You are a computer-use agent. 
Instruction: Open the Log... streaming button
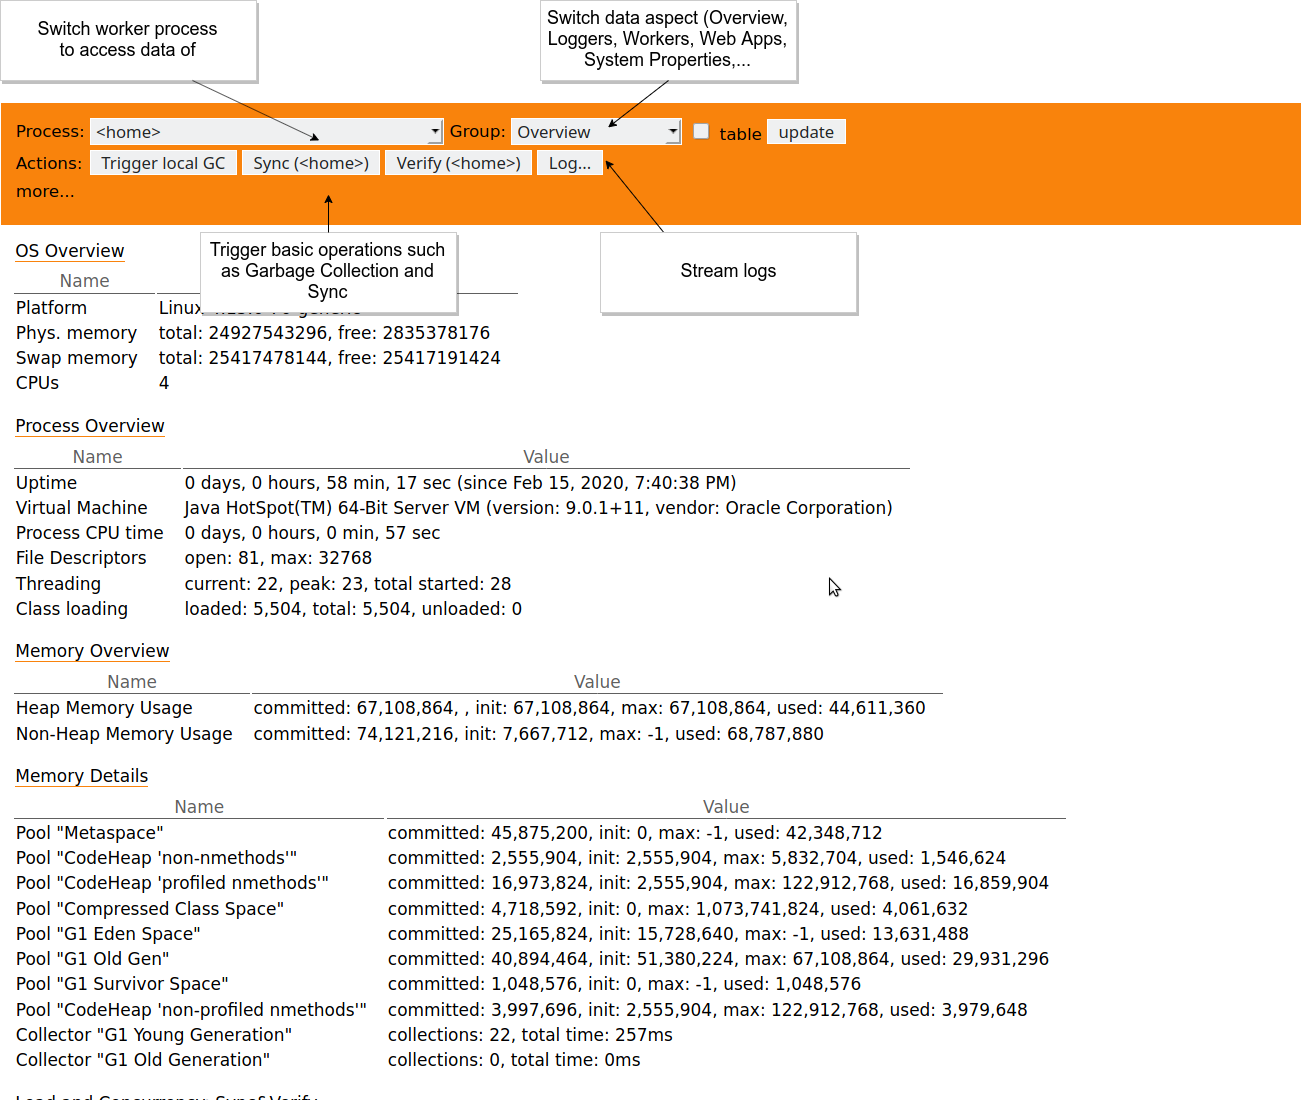click(570, 163)
